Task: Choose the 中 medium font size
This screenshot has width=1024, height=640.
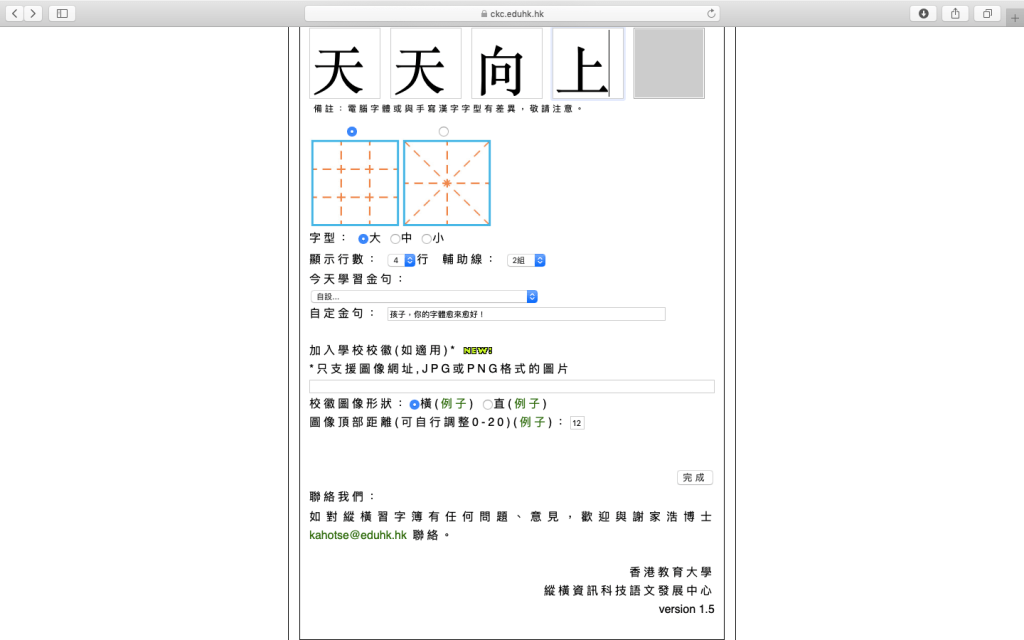Action: pyautogui.click(x=396, y=239)
